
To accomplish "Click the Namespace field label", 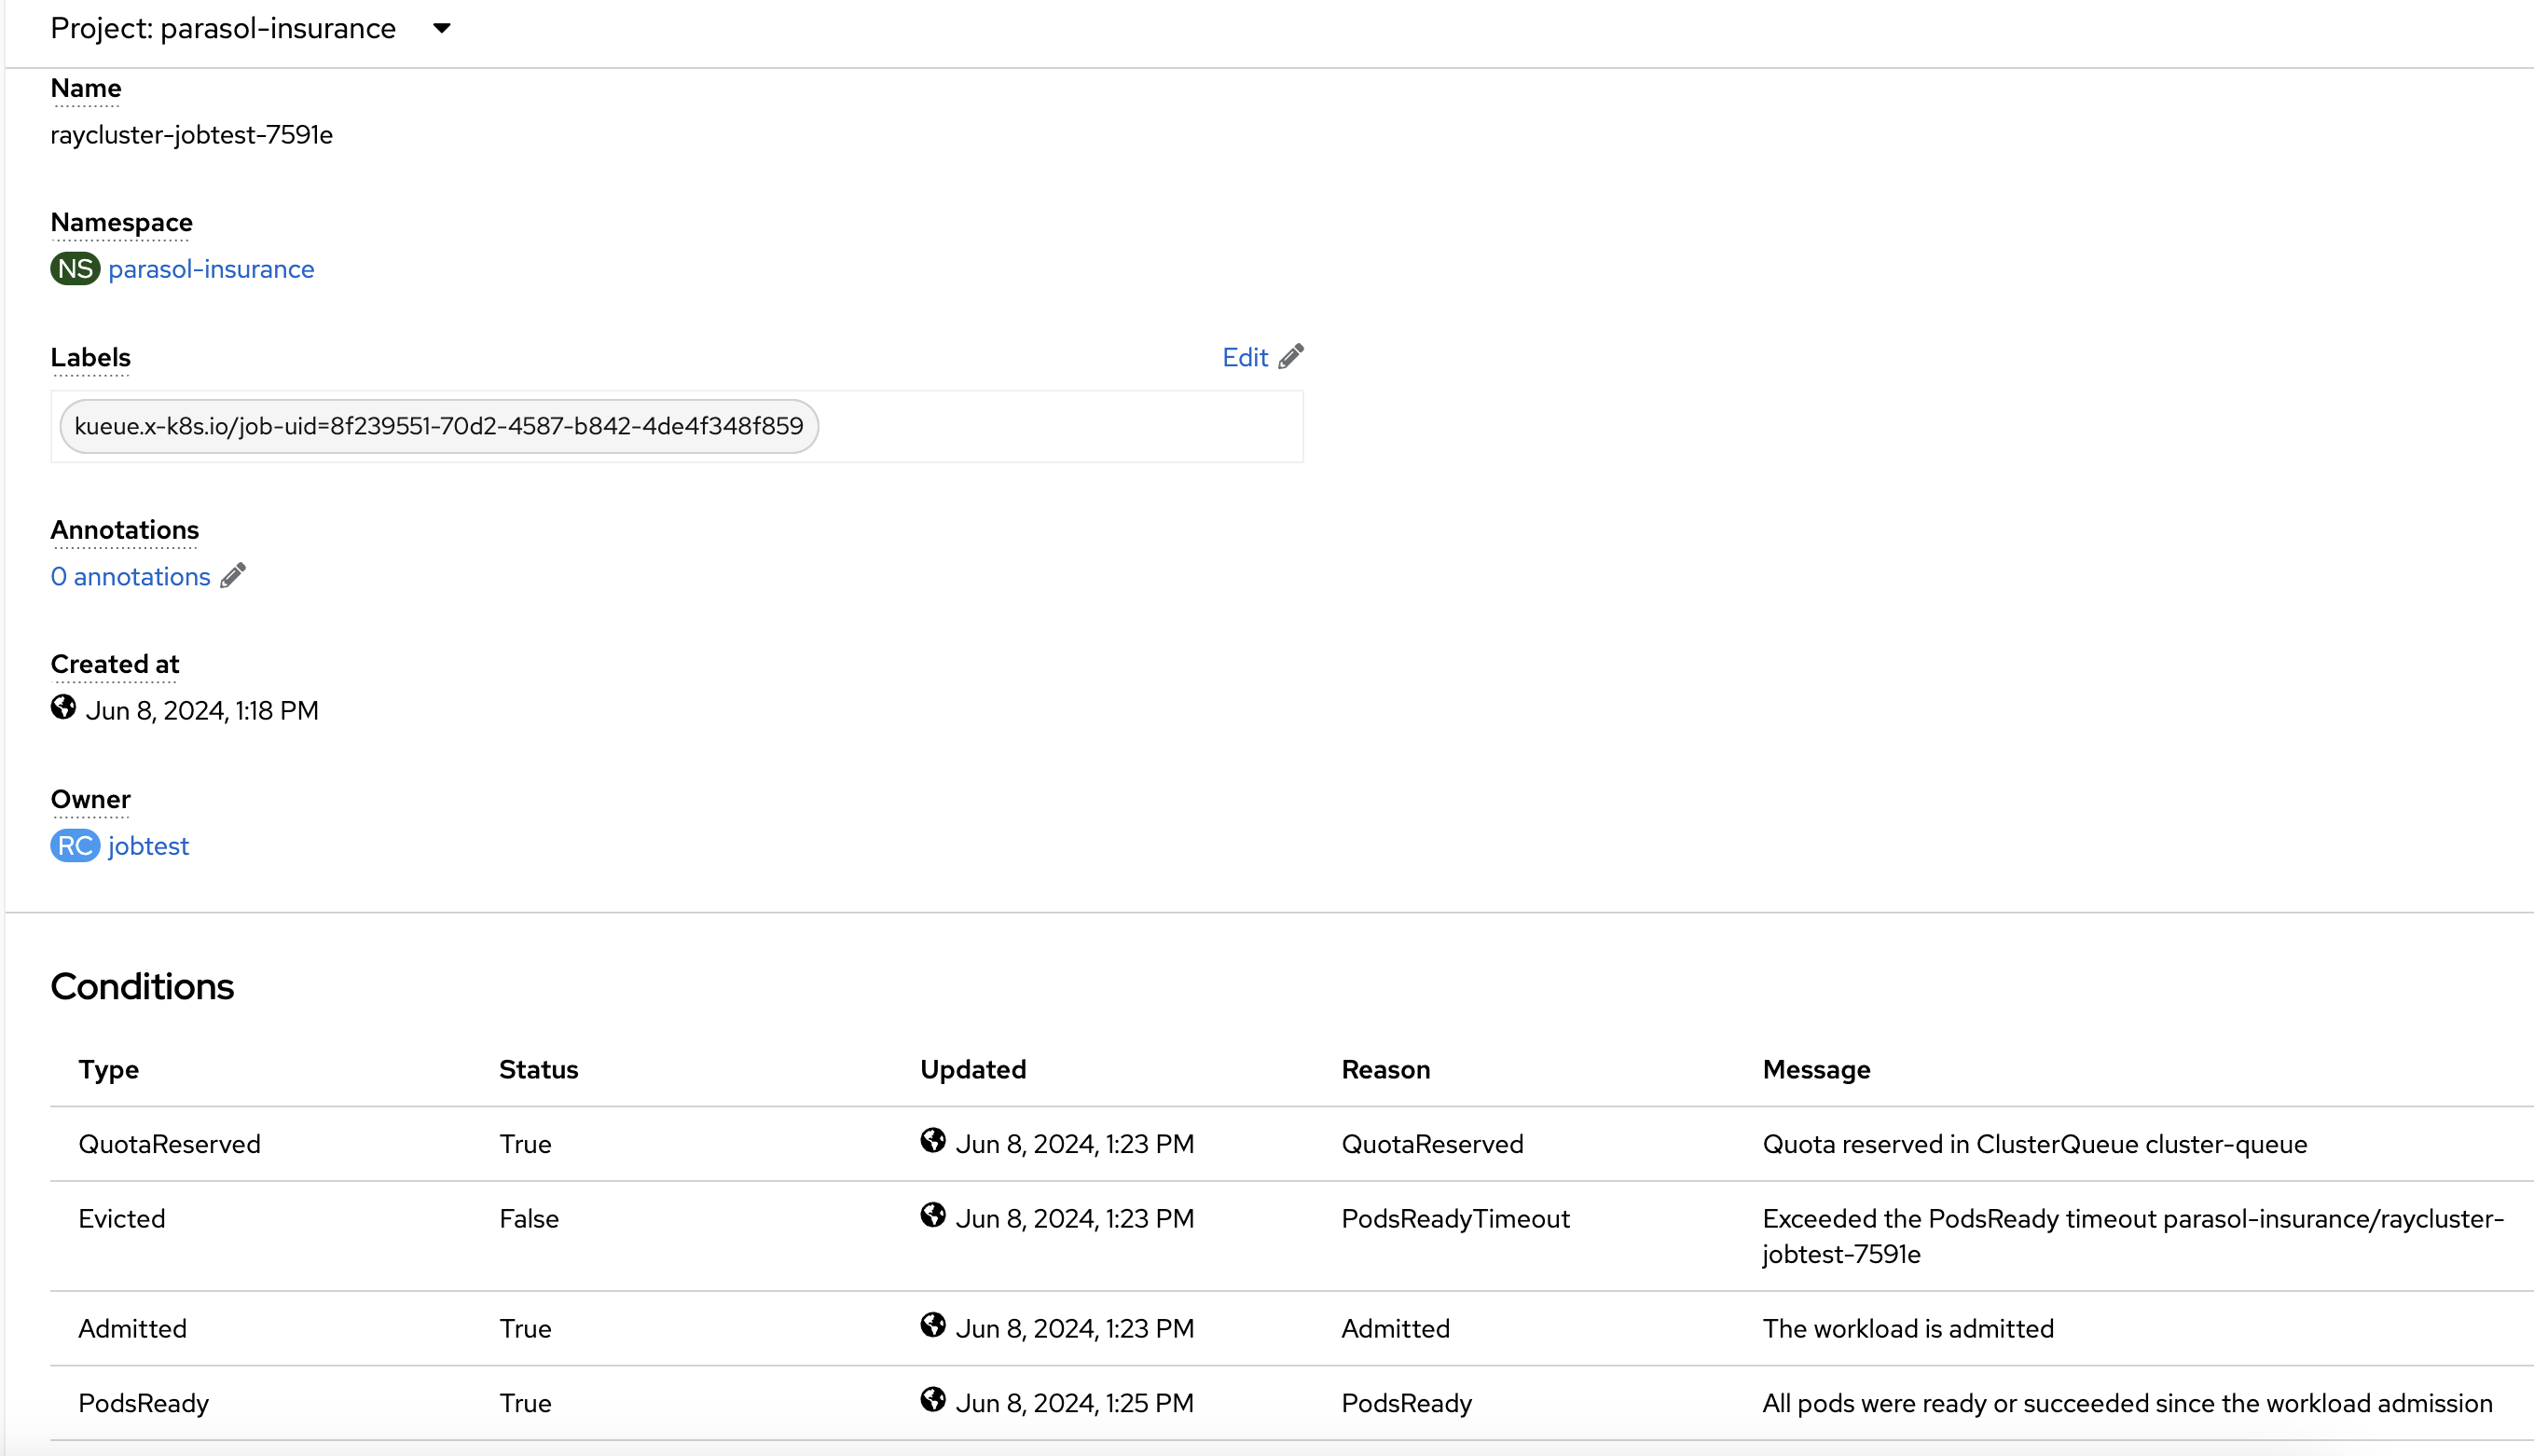I will click(x=122, y=222).
